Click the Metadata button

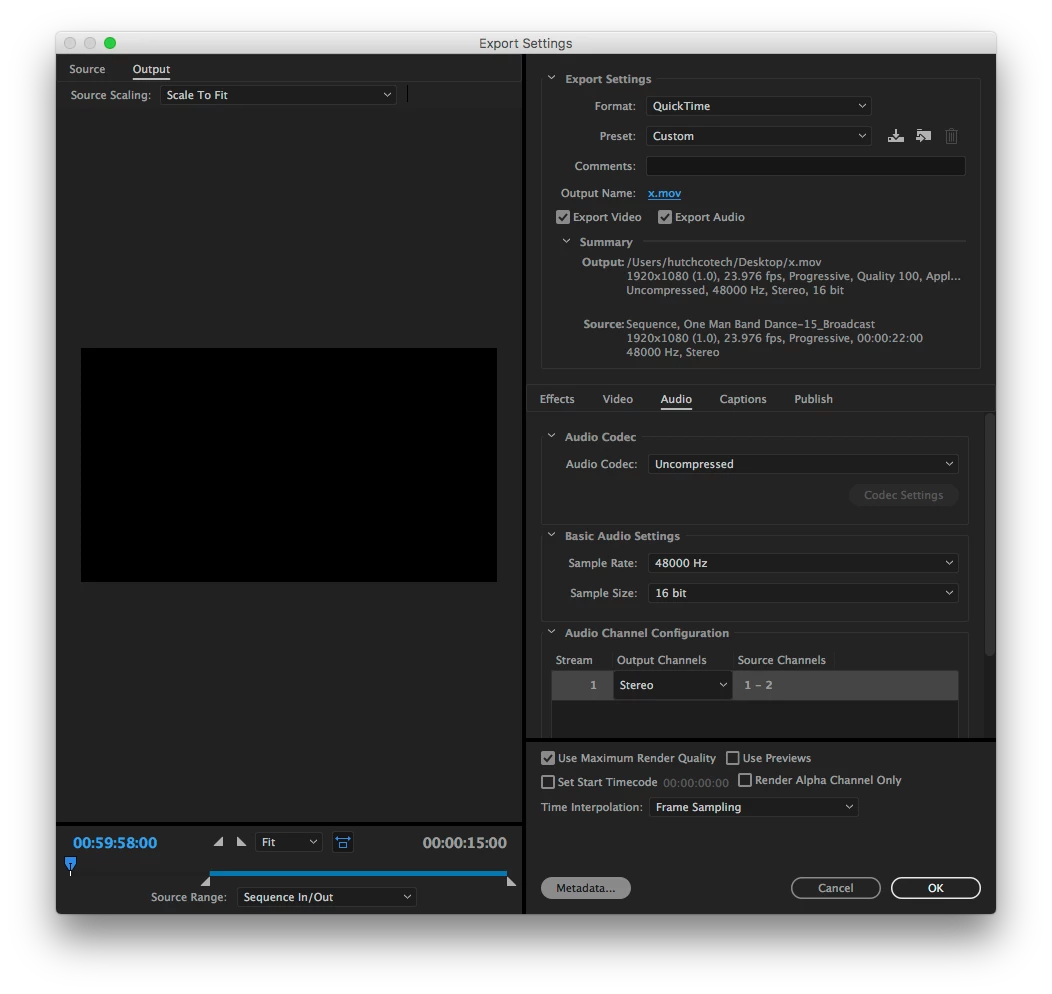pos(586,888)
